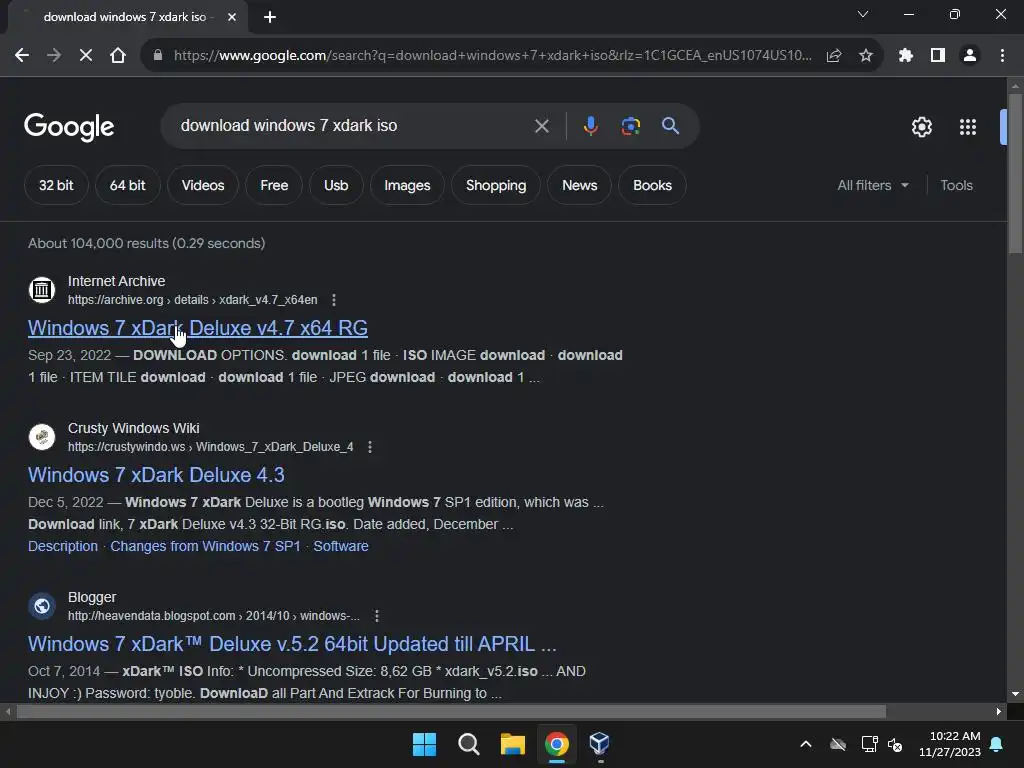
Task: Expand the All filters dropdown
Action: pos(872,185)
